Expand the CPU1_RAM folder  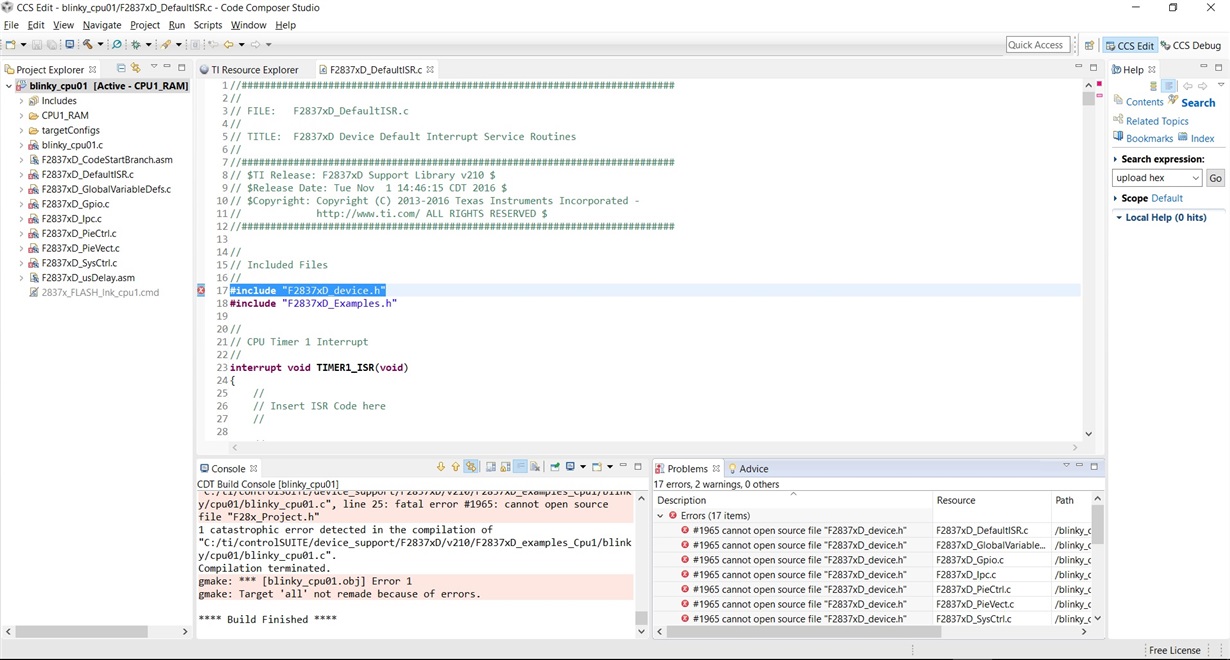[21, 116]
